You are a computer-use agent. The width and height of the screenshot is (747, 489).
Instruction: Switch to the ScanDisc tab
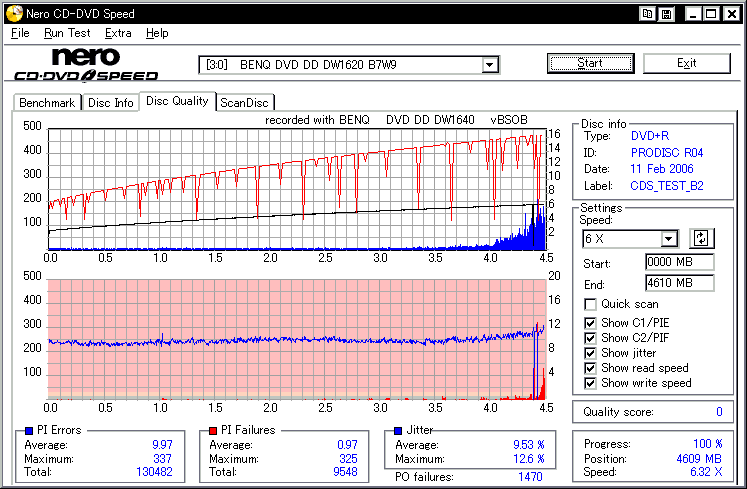[245, 102]
